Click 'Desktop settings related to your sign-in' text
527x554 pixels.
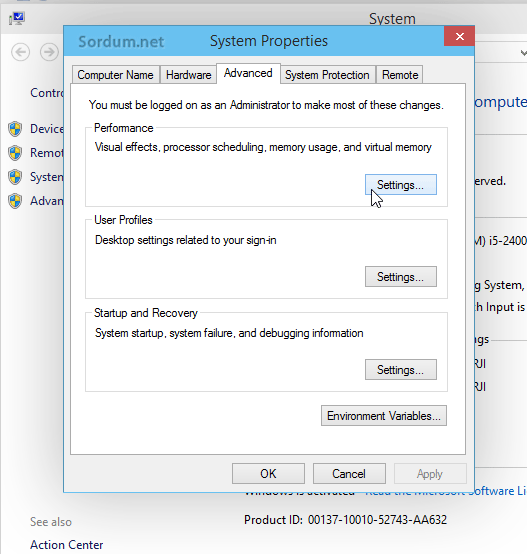coord(185,240)
